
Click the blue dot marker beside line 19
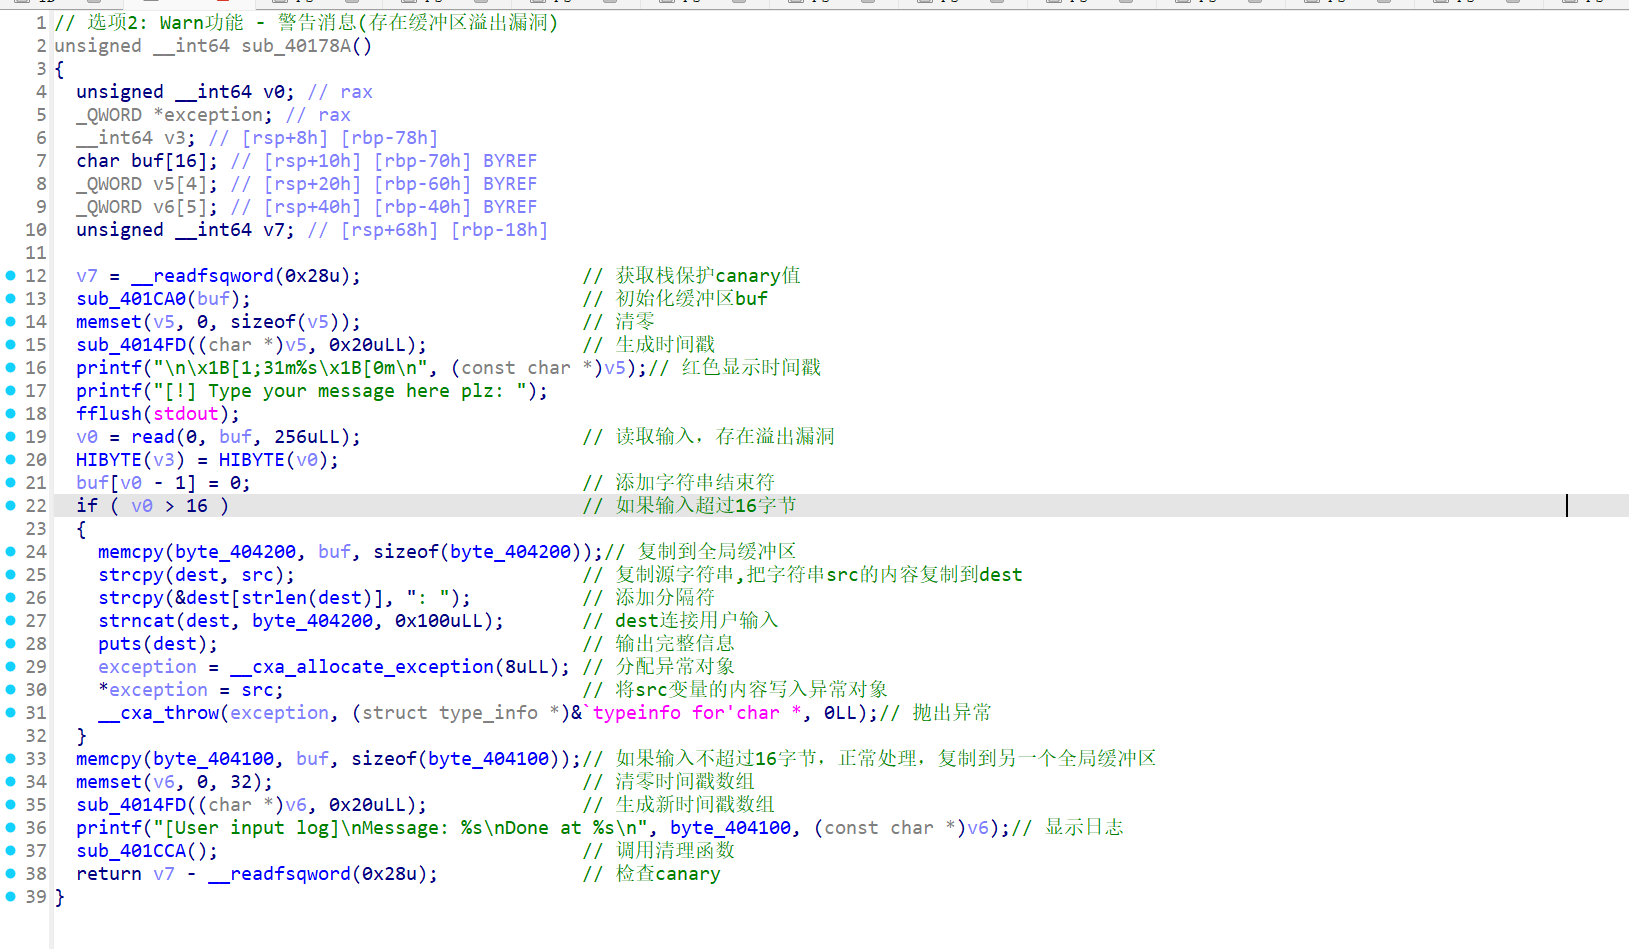pos(8,436)
